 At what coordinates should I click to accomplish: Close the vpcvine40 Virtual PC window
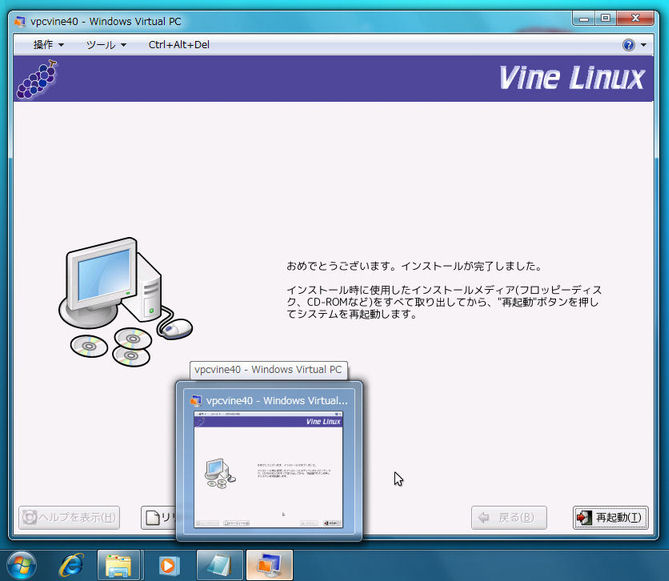(635, 18)
